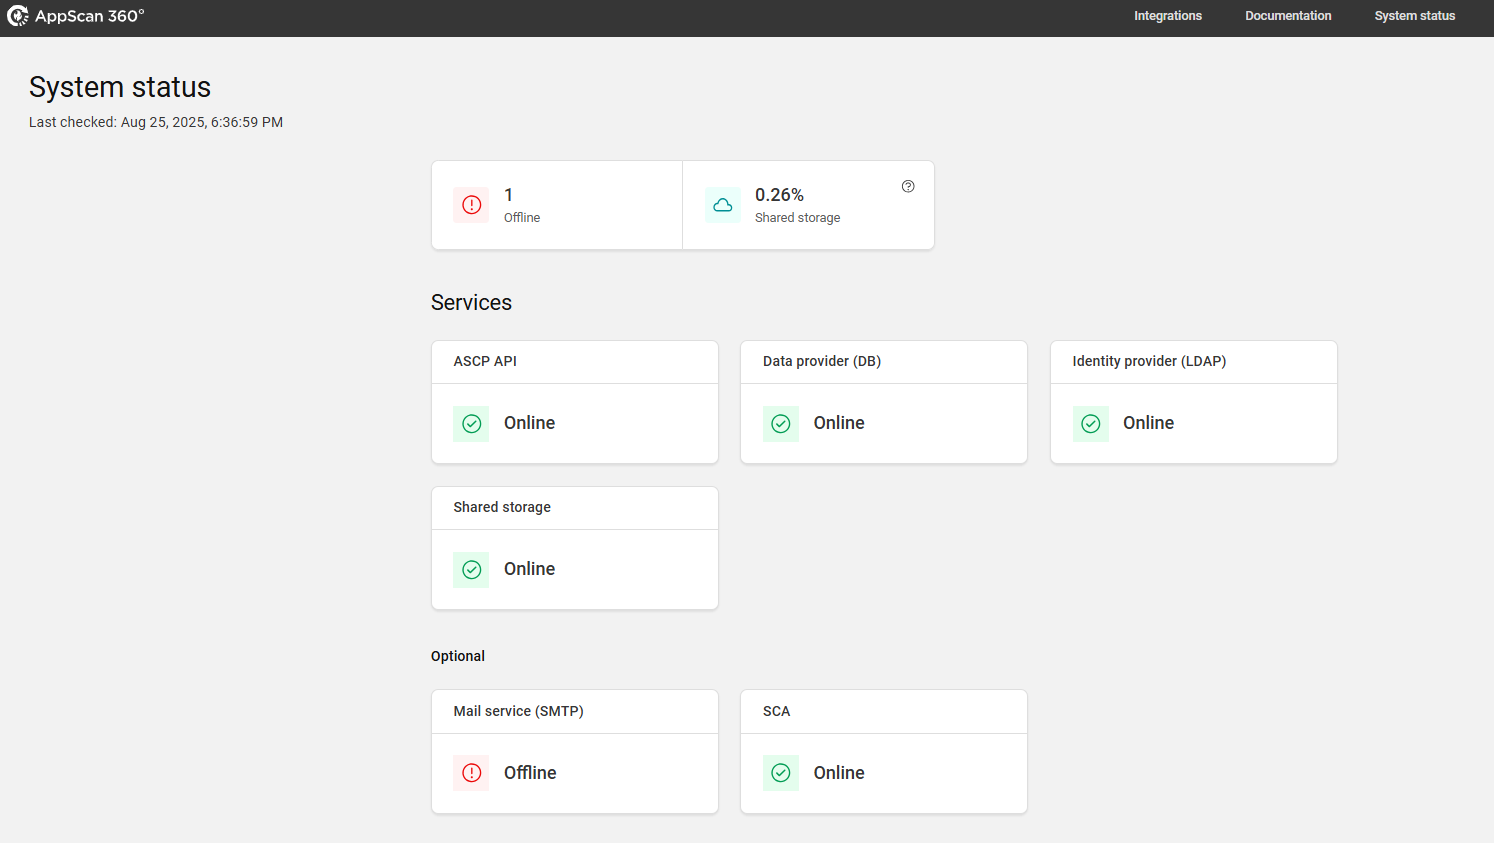Click the 0.26% shared storage value
The image size is (1494, 843).
click(x=779, y=195)
